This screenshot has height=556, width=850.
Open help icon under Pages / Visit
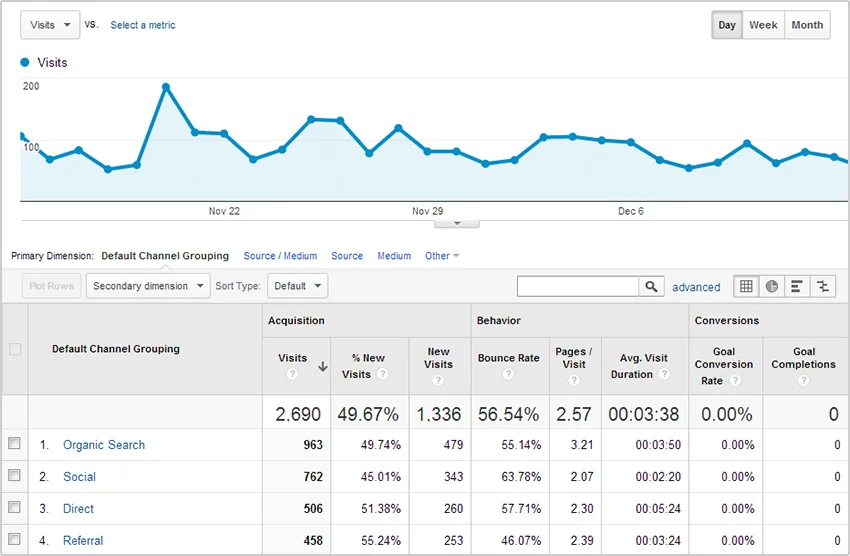(574, 380)
